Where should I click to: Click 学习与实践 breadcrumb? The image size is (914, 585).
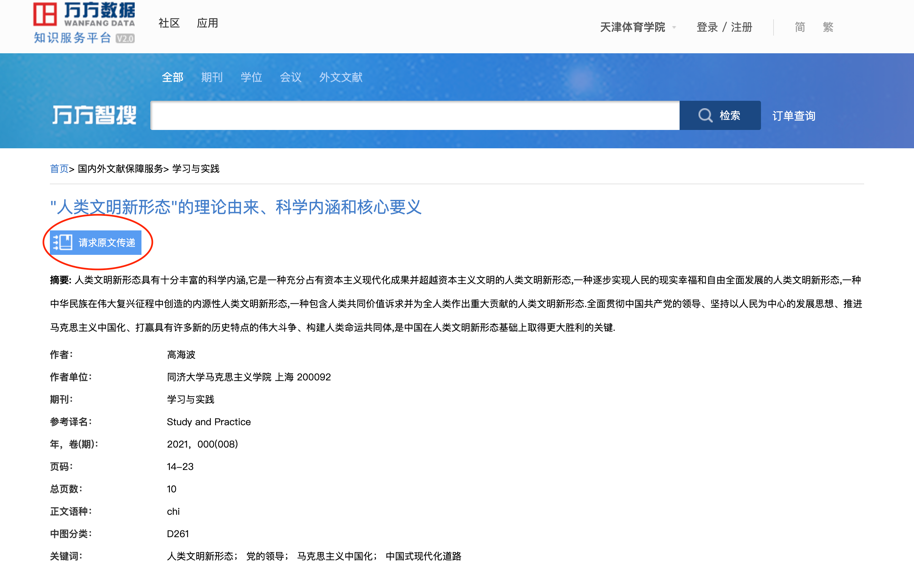click(196, 169)
